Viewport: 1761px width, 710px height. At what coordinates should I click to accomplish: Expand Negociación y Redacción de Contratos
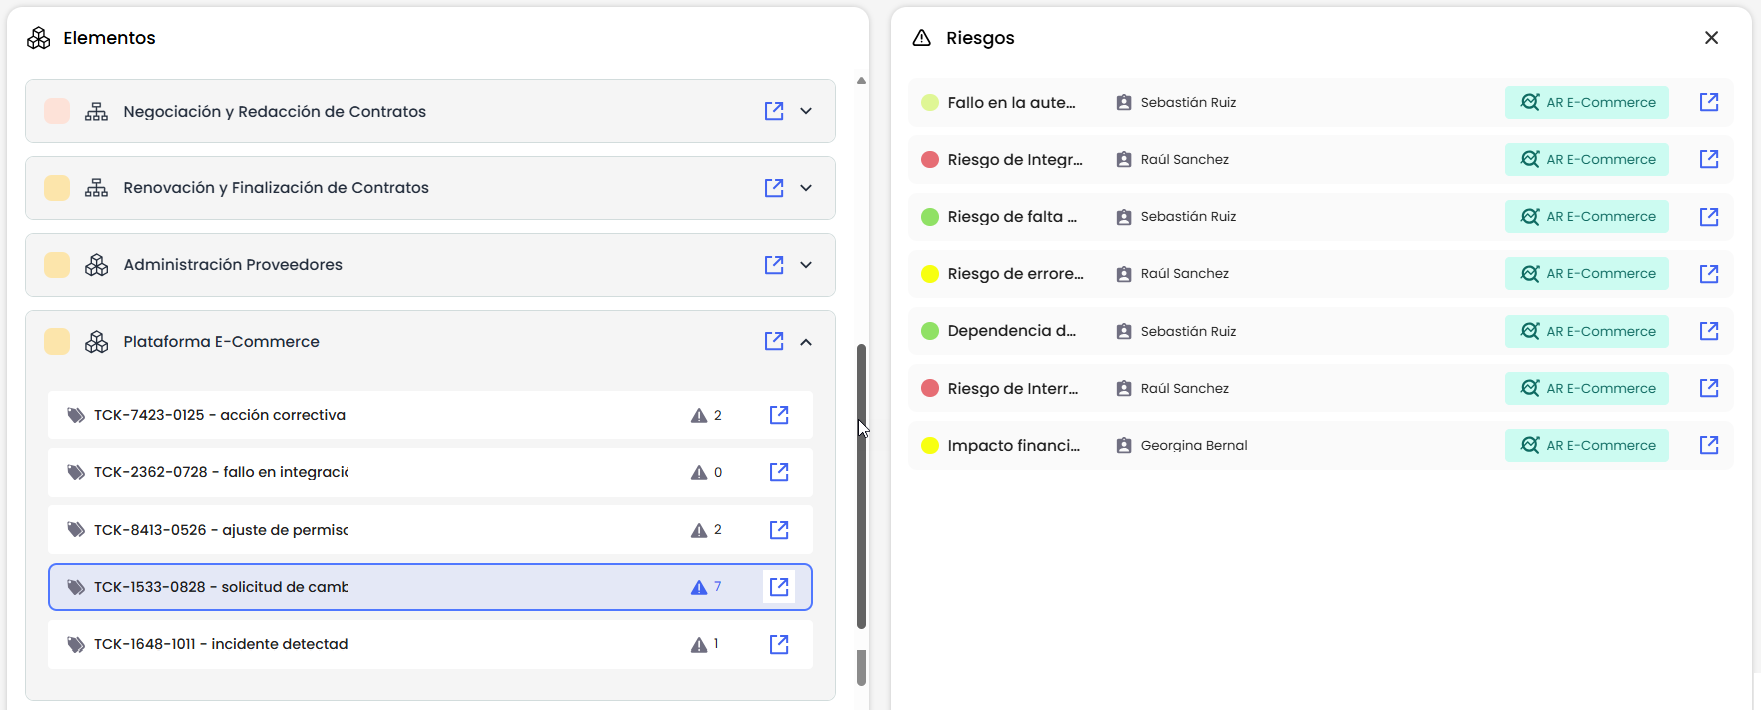coord(806,111)
